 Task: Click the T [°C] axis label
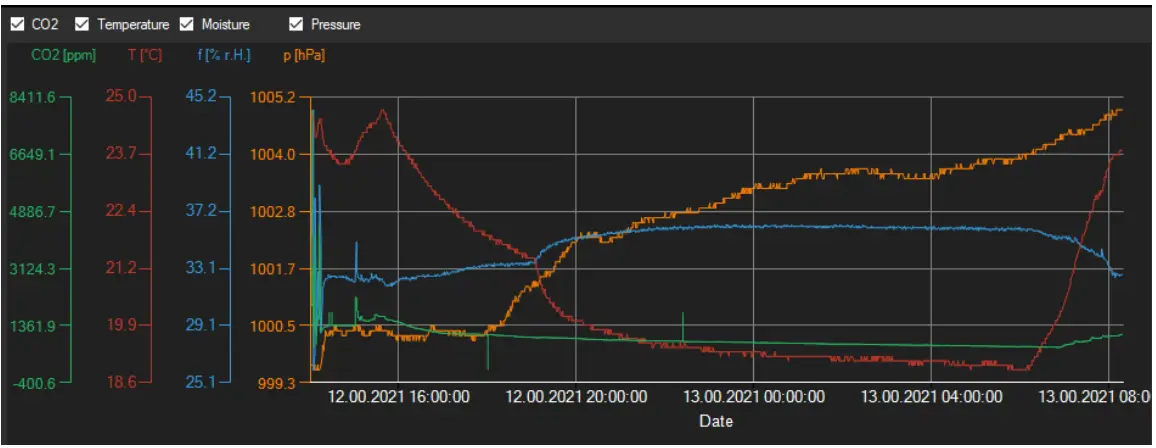[145, 55]
